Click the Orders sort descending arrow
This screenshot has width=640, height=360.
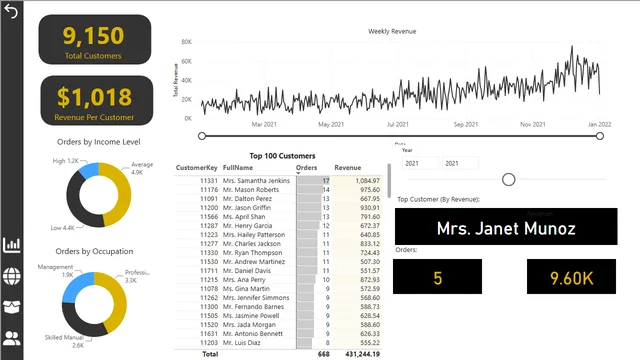pos(298,173)
